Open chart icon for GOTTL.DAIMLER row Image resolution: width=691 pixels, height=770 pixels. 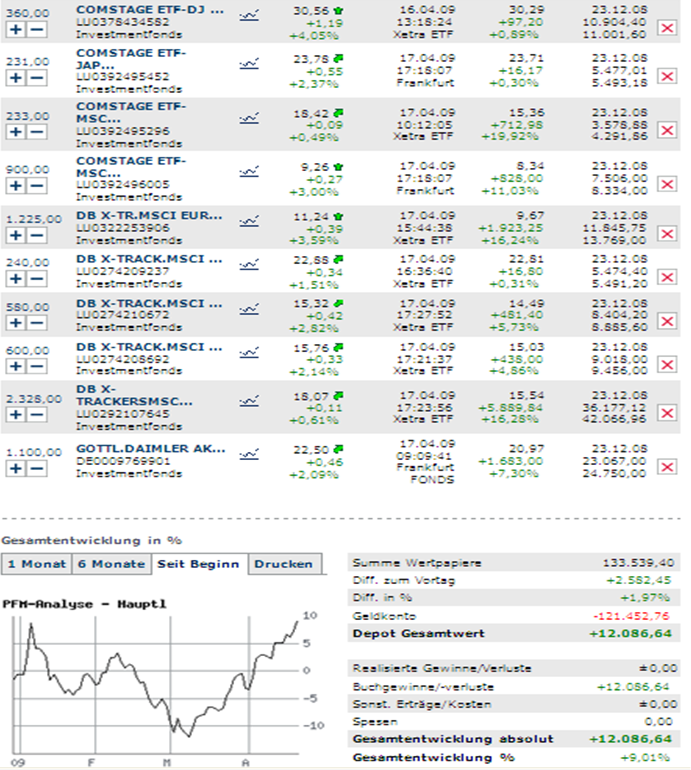(x=249, y=455)
